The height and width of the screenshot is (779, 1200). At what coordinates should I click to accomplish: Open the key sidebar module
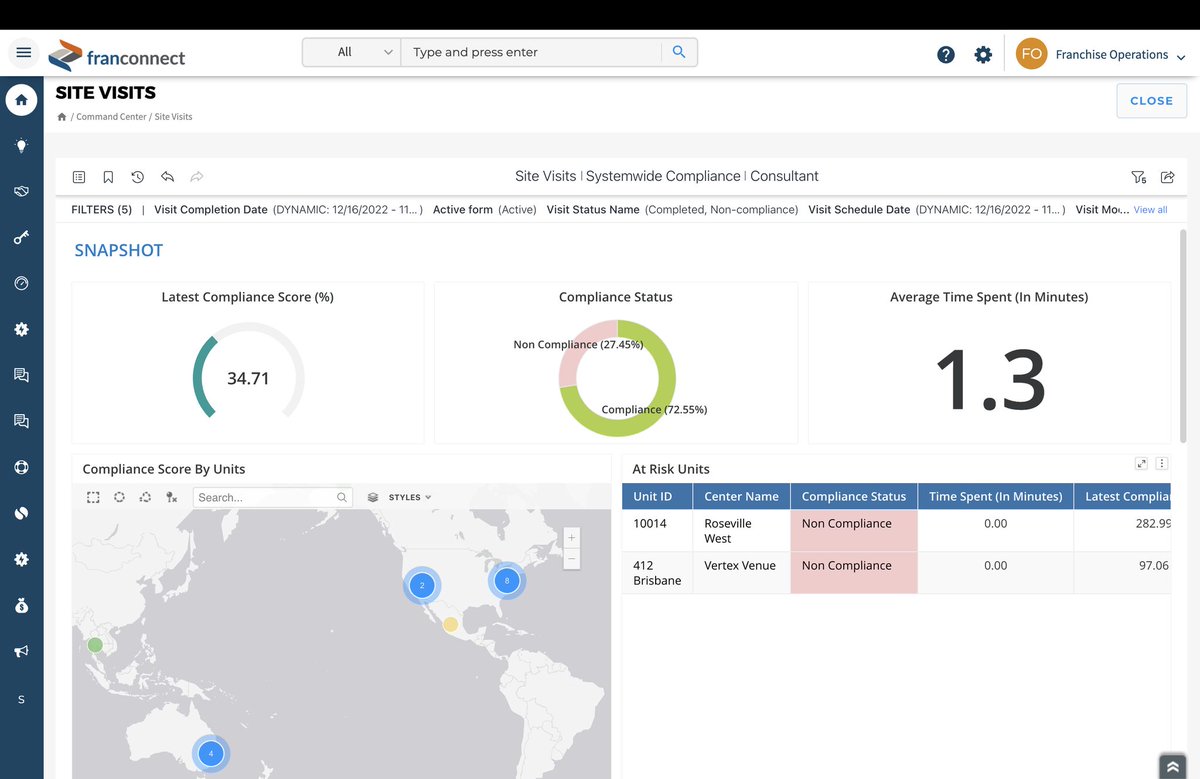pyautogui.click(x=21, y=237)
